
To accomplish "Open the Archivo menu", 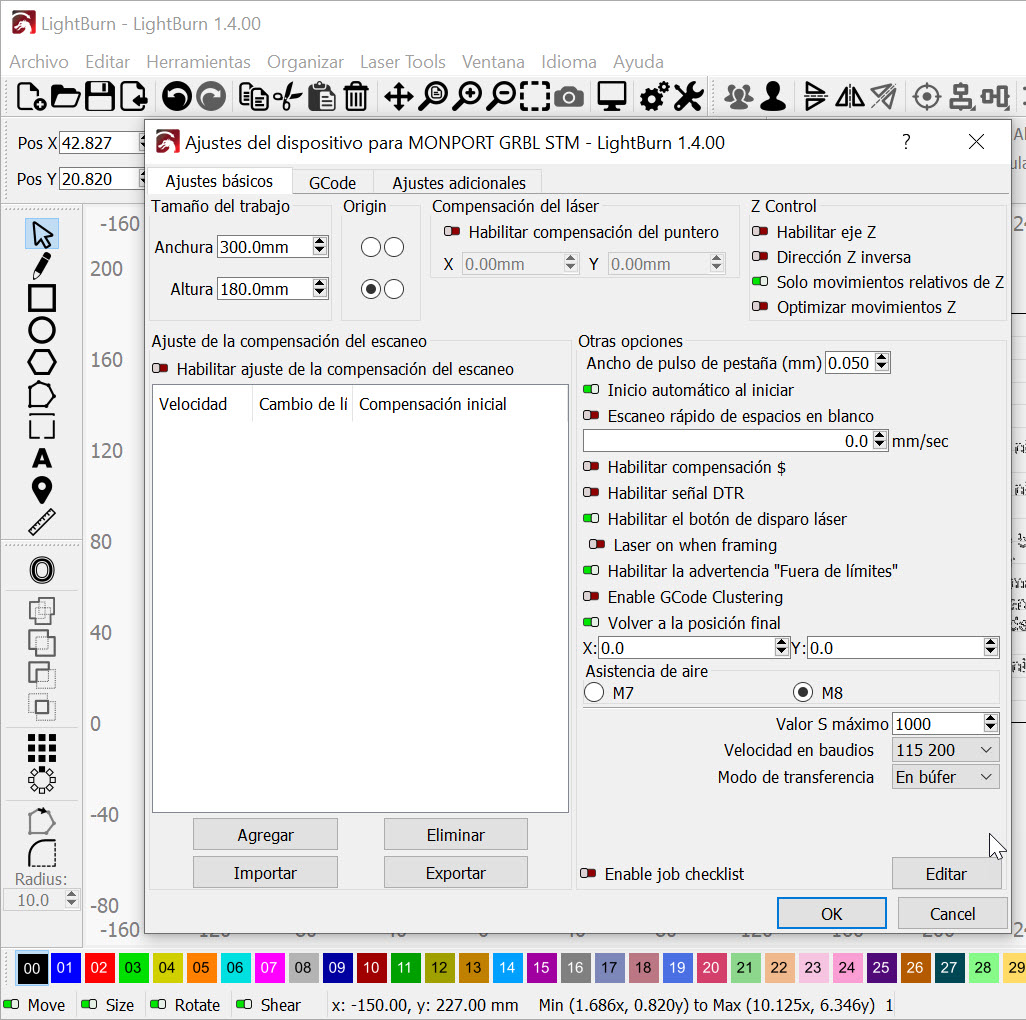I will (x=39, y=62).
